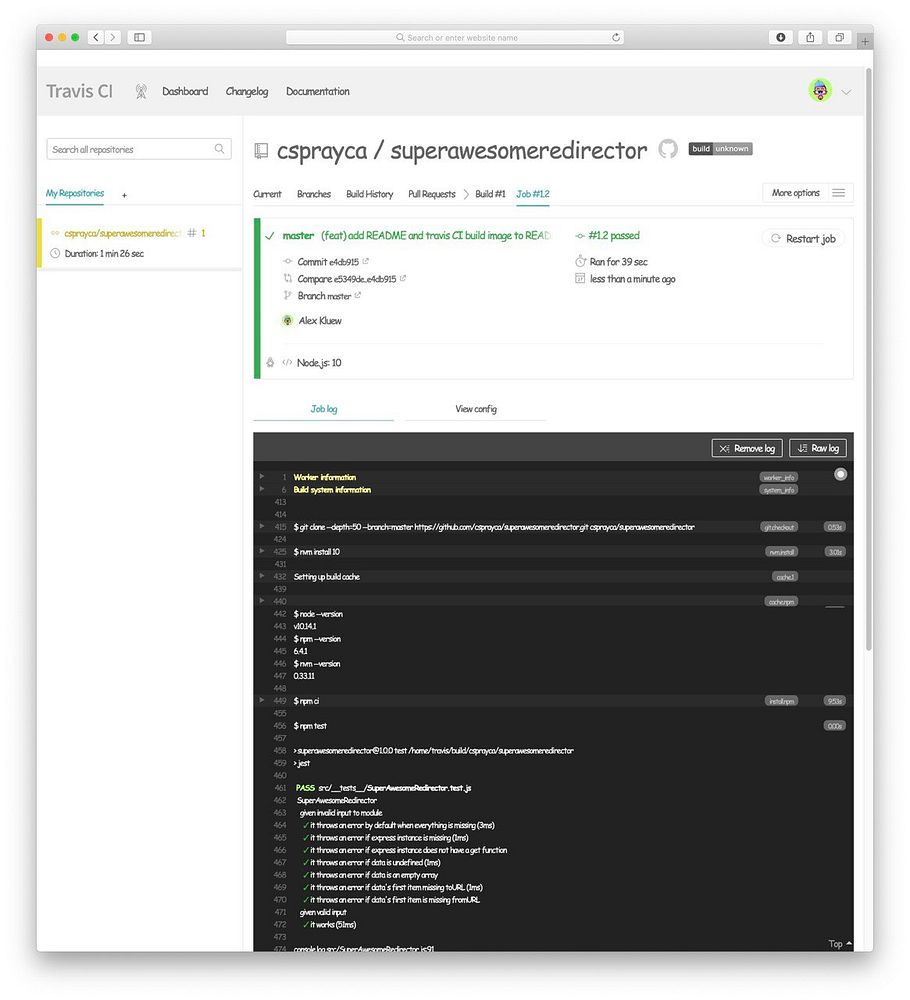Viewport: 910px width, 1000px height.
Task: Click the sidebar build number # 1
Action: tap(196, 233)
